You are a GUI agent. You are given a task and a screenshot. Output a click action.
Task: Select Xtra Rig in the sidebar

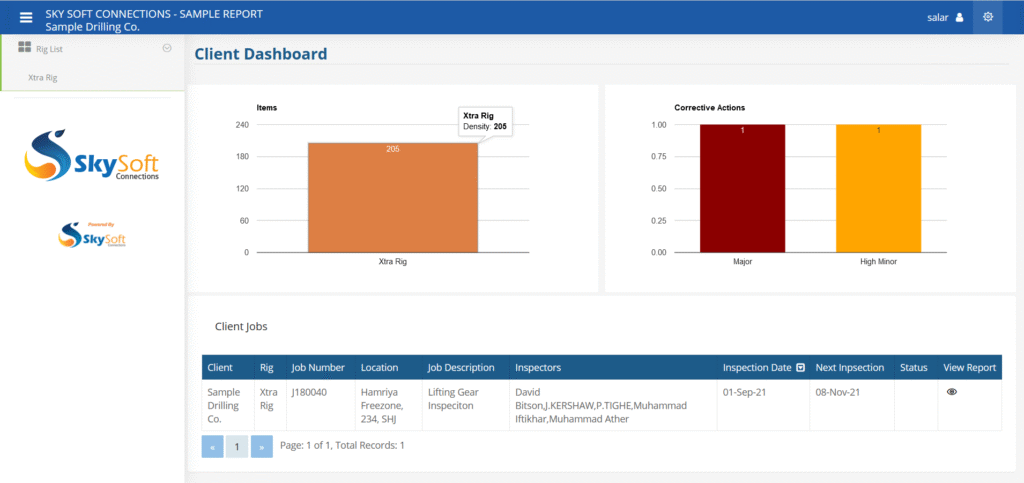coord(43,77)
